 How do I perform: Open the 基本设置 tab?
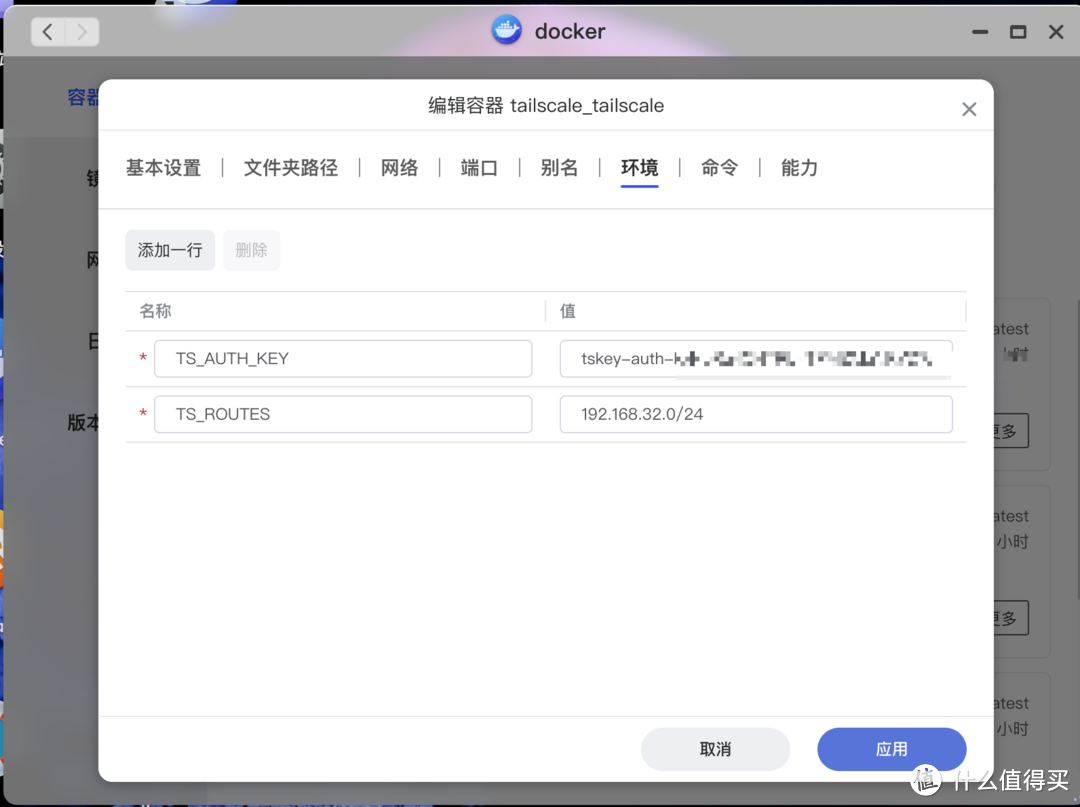coord(163,167)
